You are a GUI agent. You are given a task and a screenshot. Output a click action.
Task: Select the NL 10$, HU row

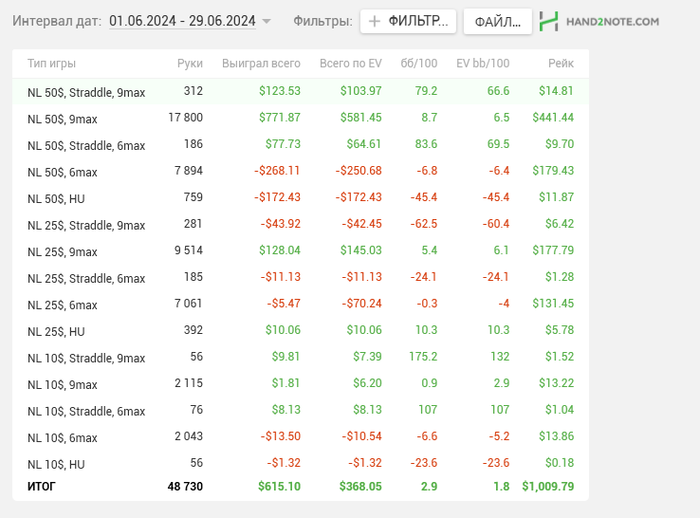(x=300, y=464)
